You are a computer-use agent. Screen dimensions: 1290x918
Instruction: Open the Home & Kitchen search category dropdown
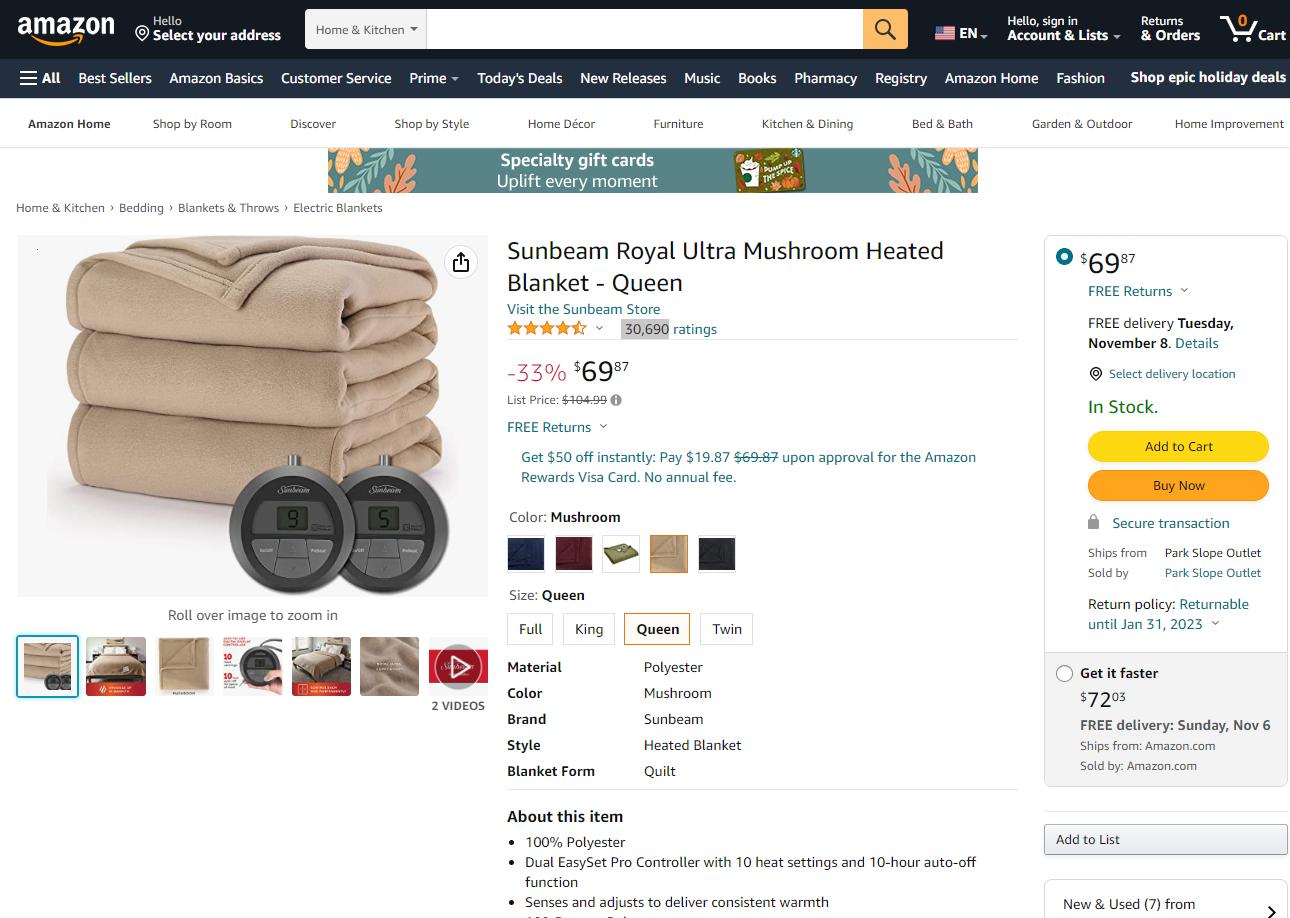[x=364, y=29]
